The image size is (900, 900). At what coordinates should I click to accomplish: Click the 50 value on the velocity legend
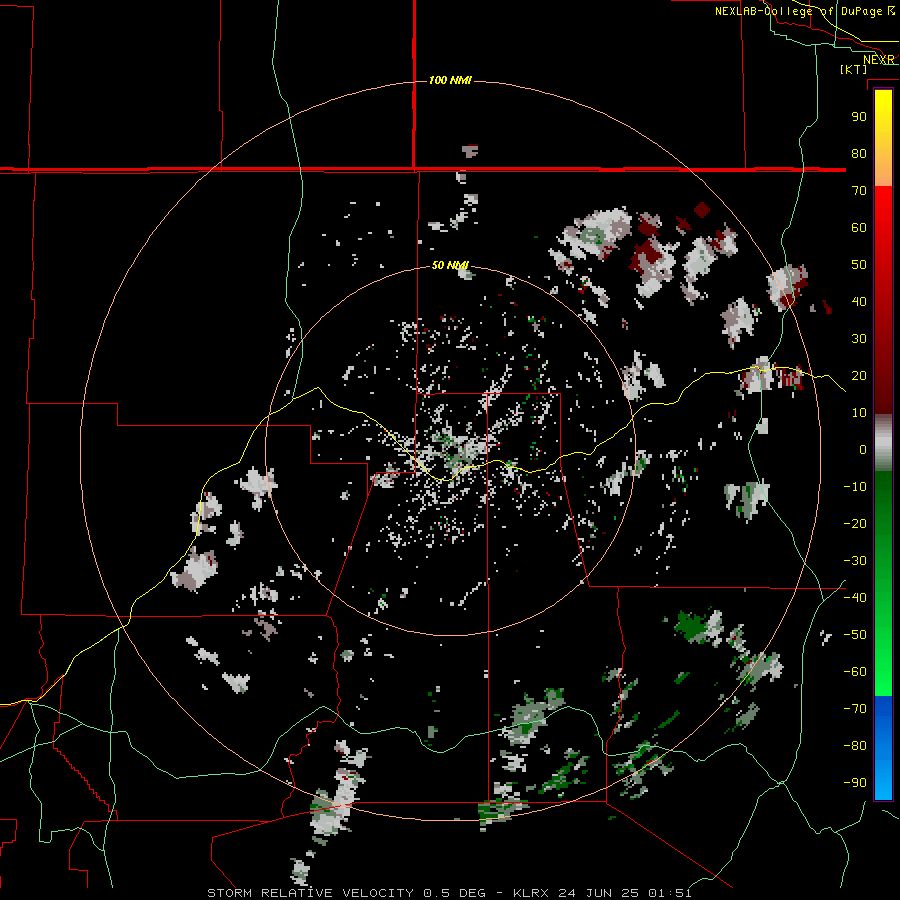click(x=859, y=265)
